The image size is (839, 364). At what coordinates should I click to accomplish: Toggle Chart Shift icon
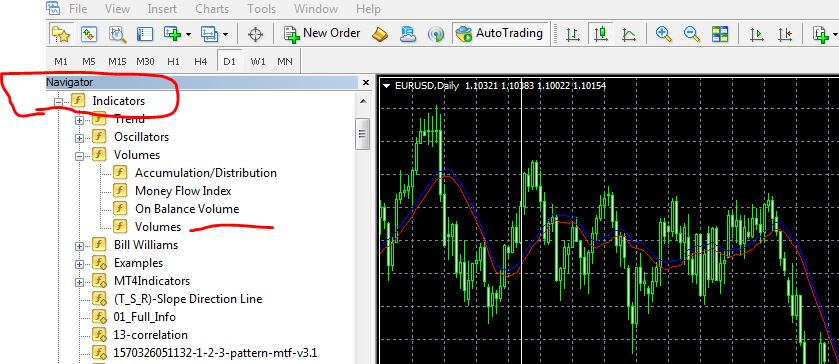785,34
